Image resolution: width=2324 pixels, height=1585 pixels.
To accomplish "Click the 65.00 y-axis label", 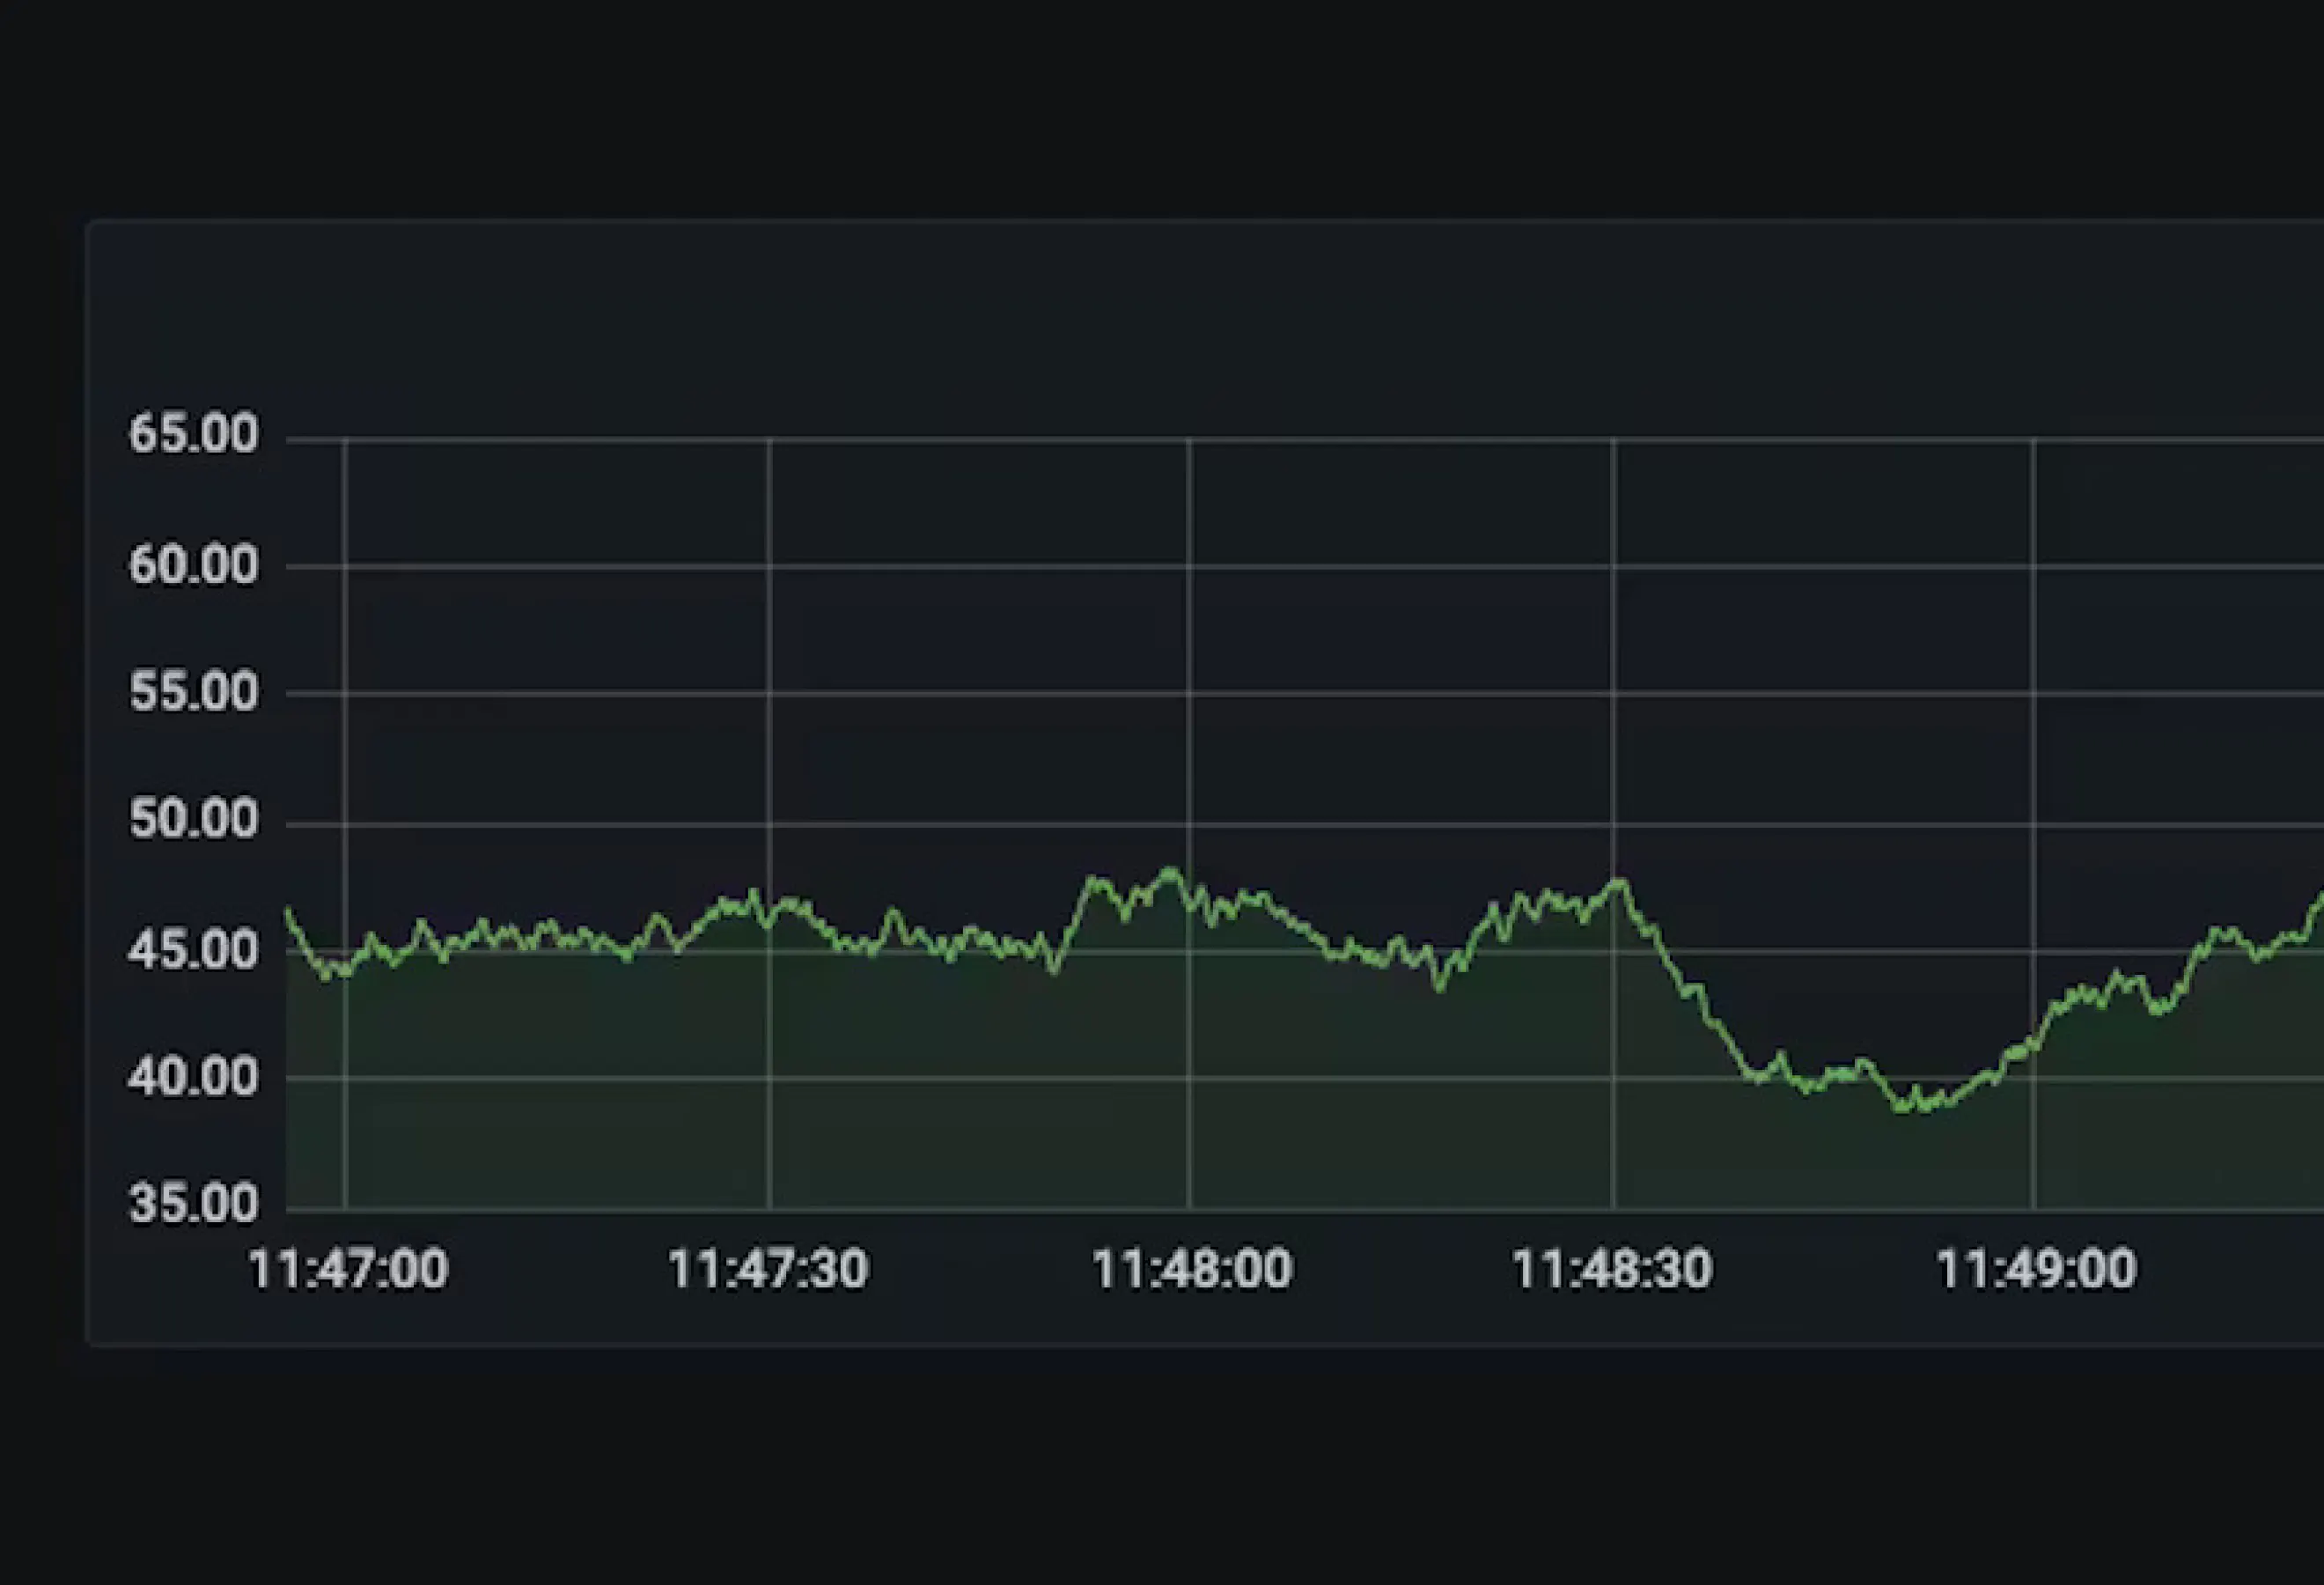I will [193, 435].
